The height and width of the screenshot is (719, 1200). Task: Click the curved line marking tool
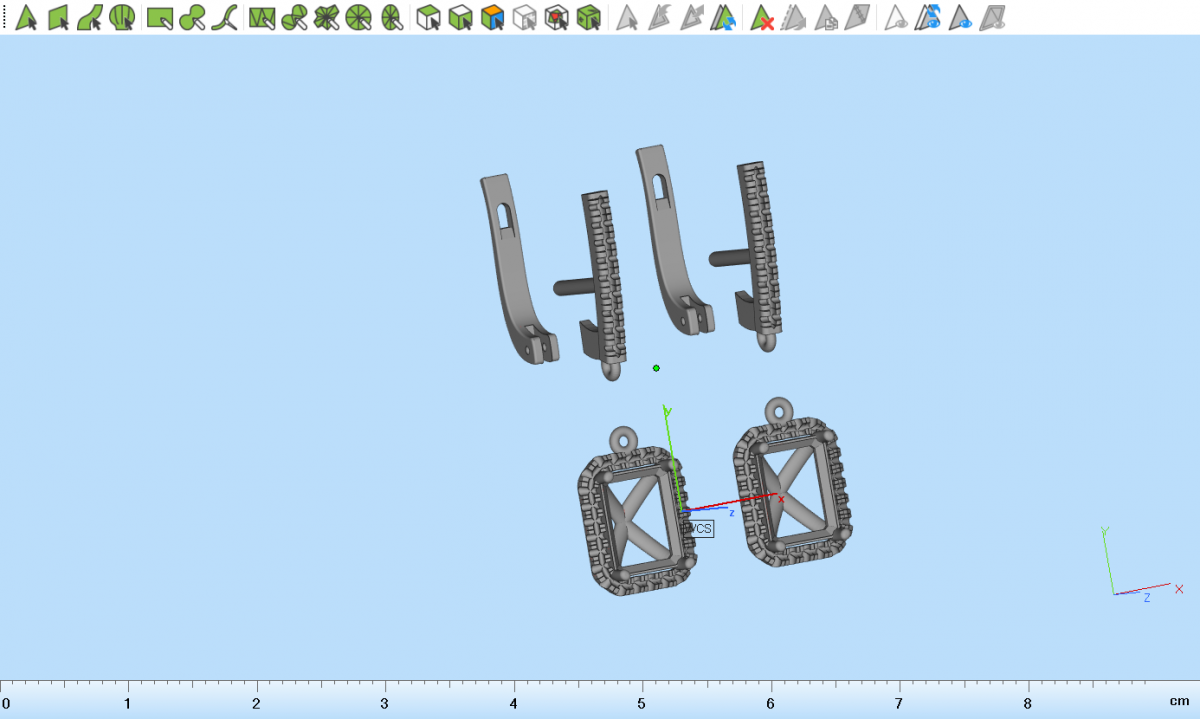pyautogui.click(x=224, y=17)
